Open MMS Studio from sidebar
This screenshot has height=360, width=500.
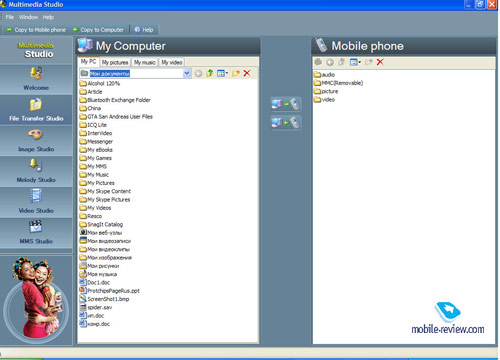coord(36,233)
